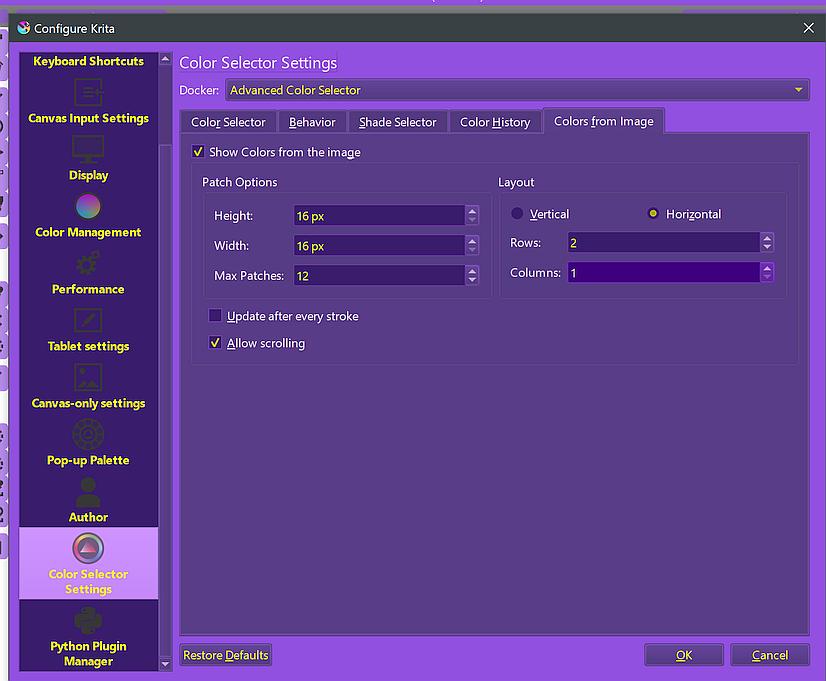The height and width of the screenshot is (681, 826).
Task: Increase Columns value with up arrow
Action: pos(767,268)
